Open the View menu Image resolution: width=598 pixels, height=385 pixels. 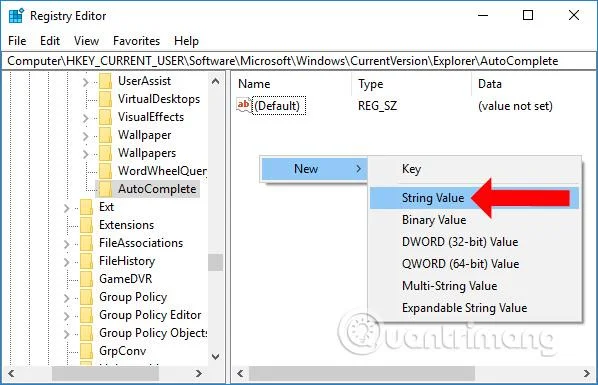point(87,41)
